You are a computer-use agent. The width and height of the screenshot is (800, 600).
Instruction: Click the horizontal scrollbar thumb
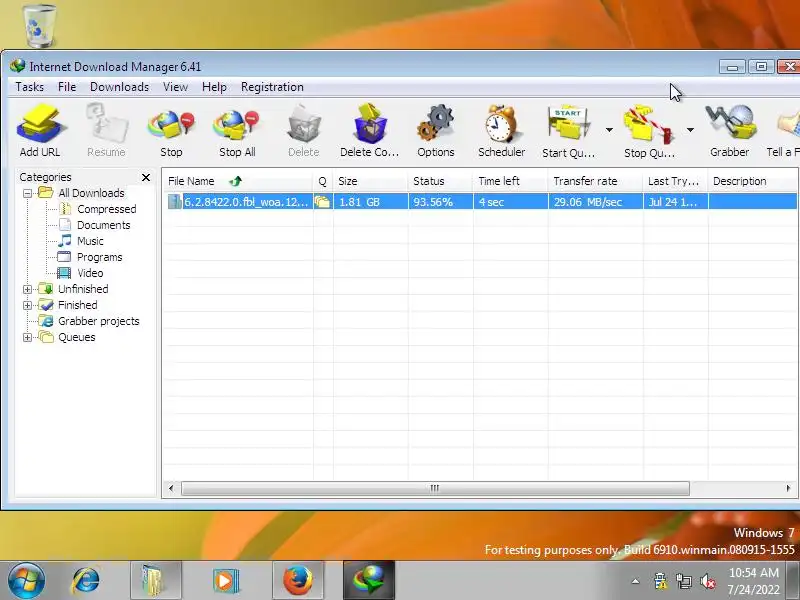tap(435, 488)
